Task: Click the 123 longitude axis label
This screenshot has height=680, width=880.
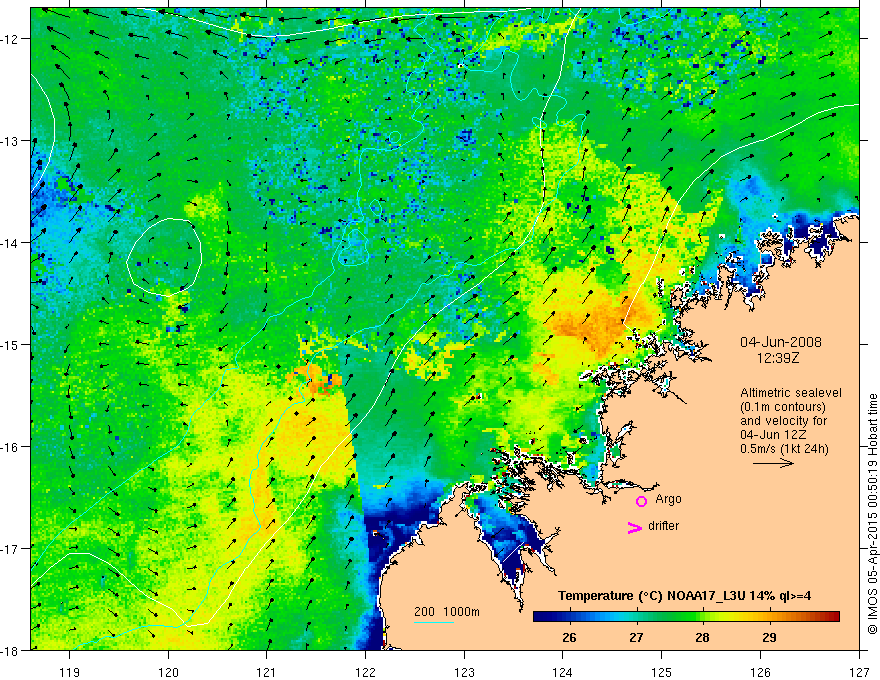Action: [464, 672]
